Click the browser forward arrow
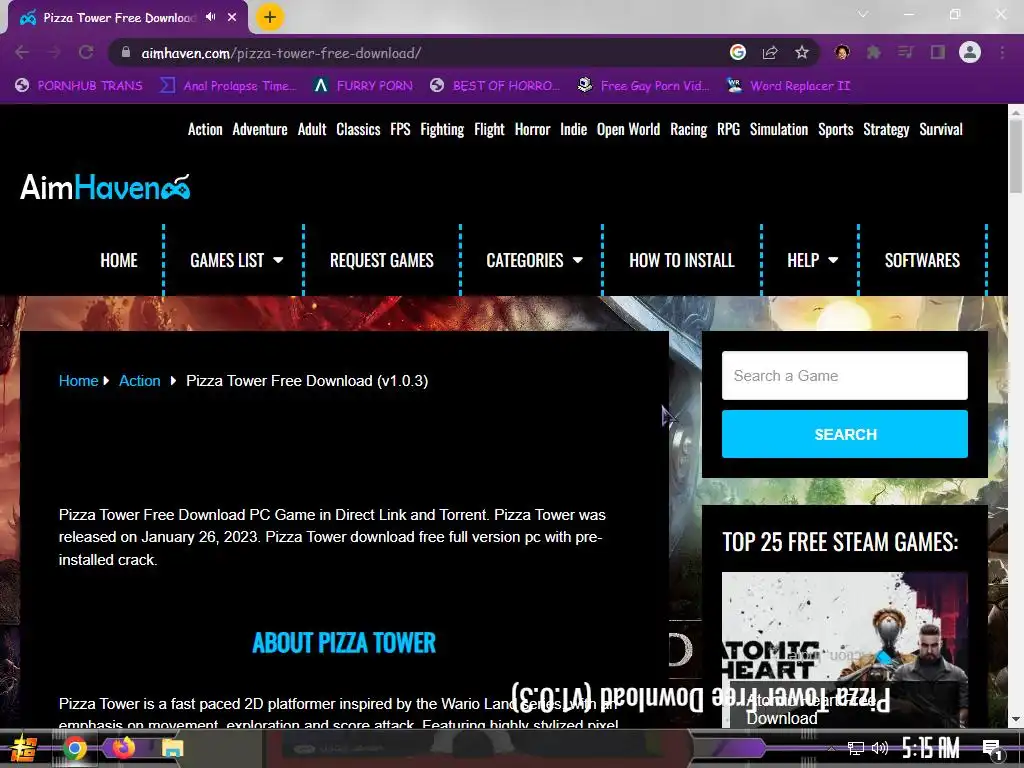Screen dimensions: 1024x768 tap(54, 53)
